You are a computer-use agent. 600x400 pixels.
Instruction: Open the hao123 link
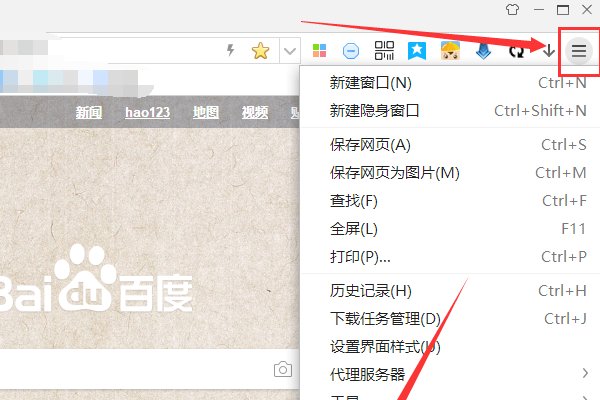[x=147, y=112]
